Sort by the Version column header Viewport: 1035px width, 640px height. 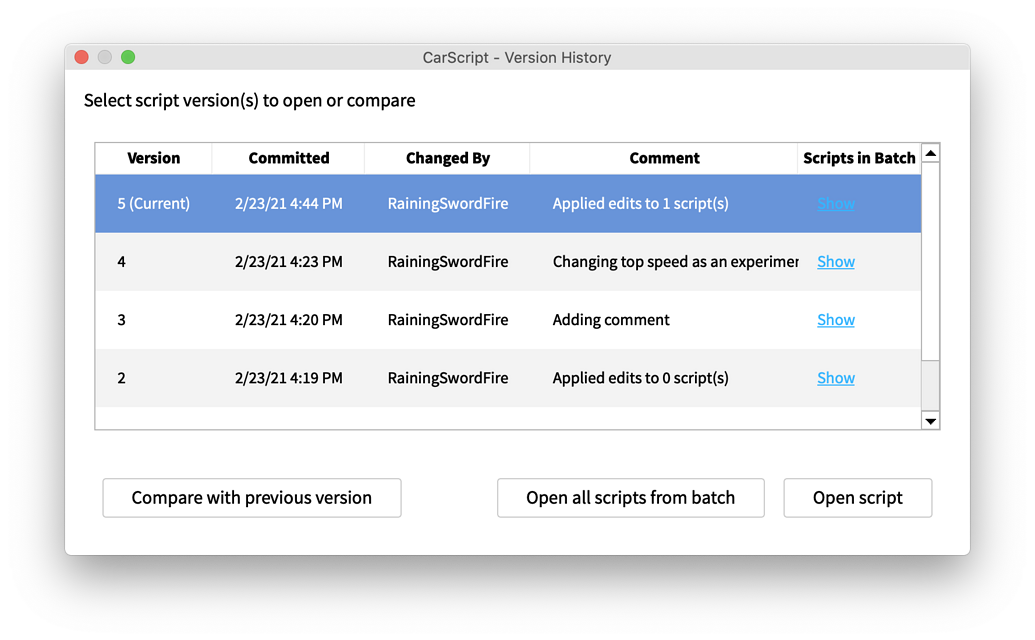pyautogui.click(x=152, y=158)
